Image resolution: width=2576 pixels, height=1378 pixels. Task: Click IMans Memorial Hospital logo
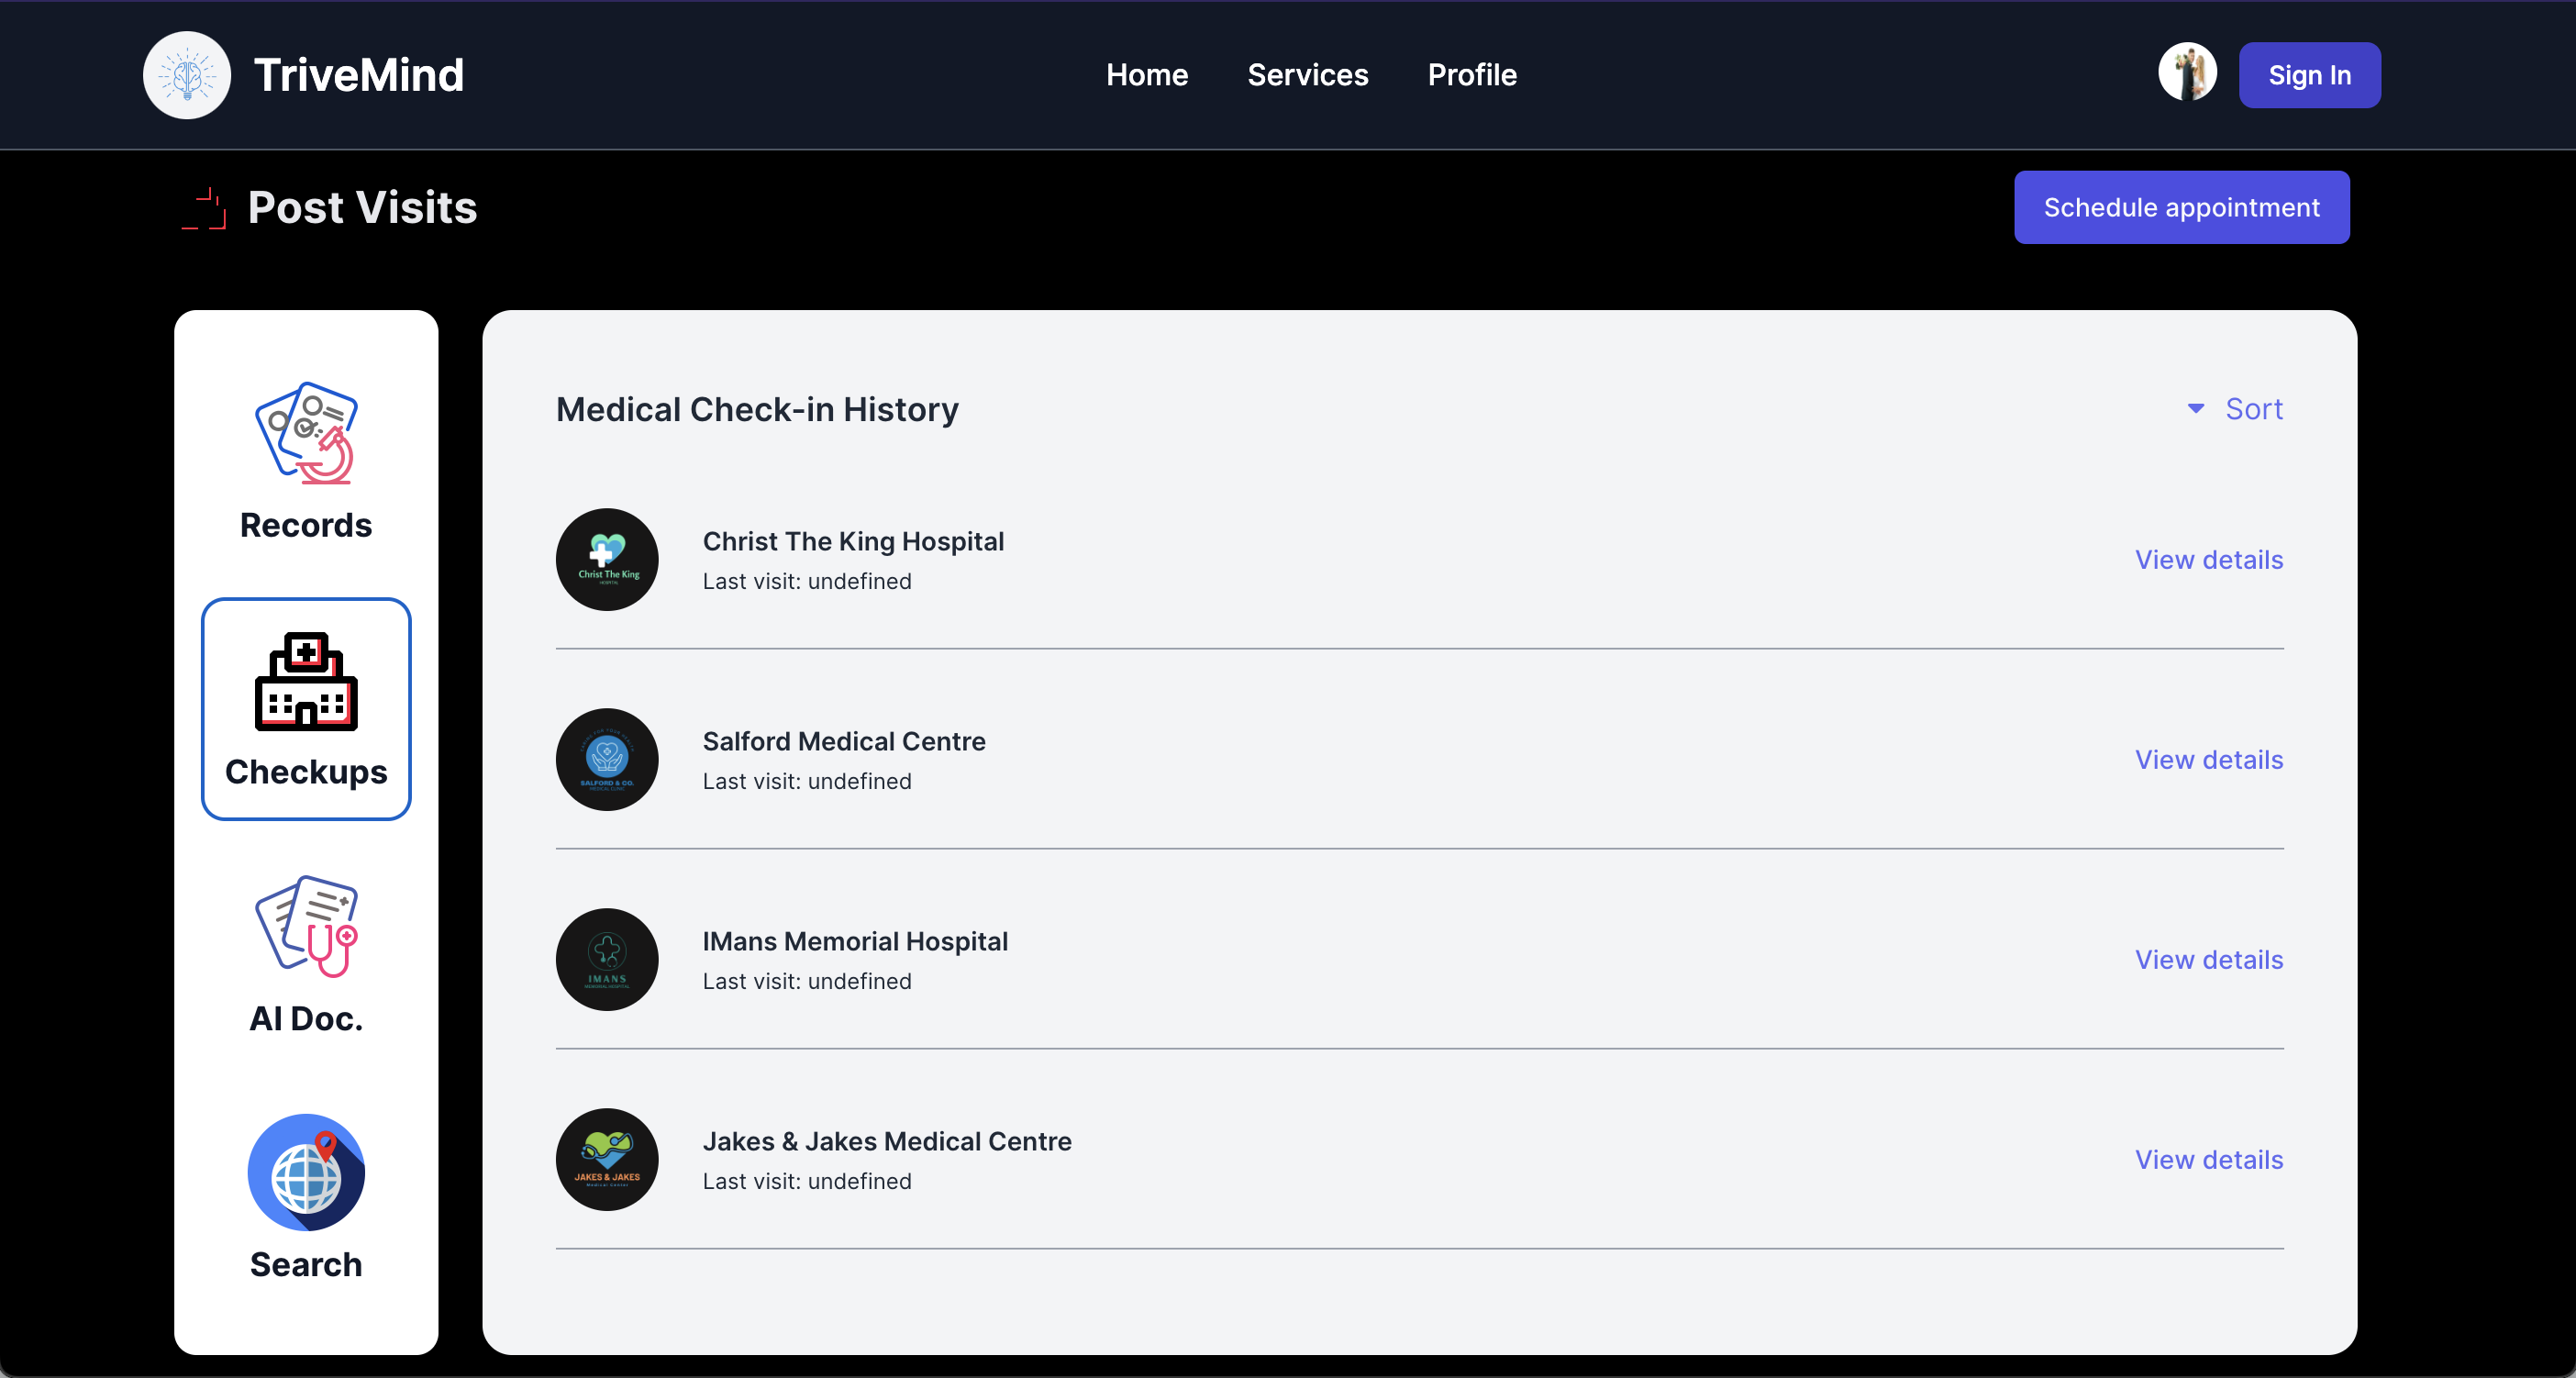[607, 960]
